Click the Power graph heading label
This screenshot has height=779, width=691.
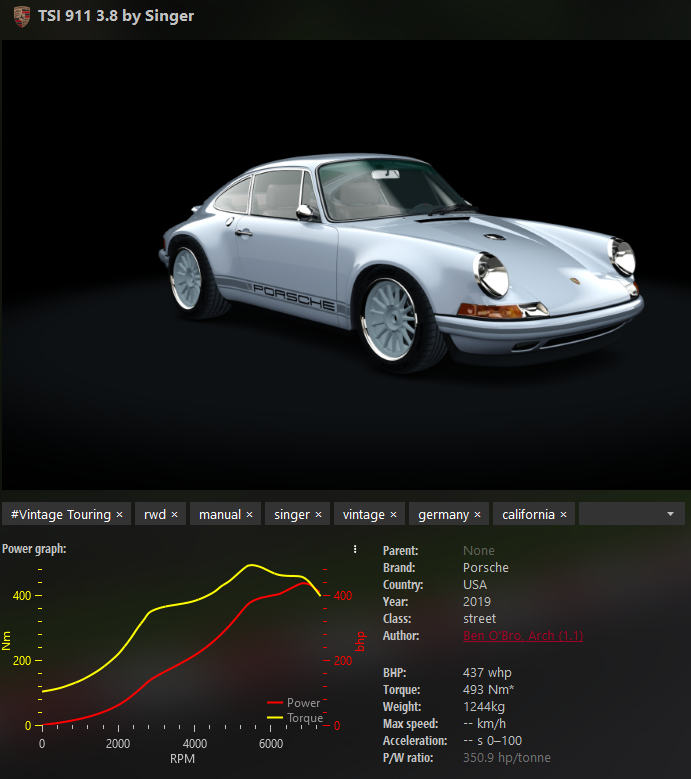point(34,549)
